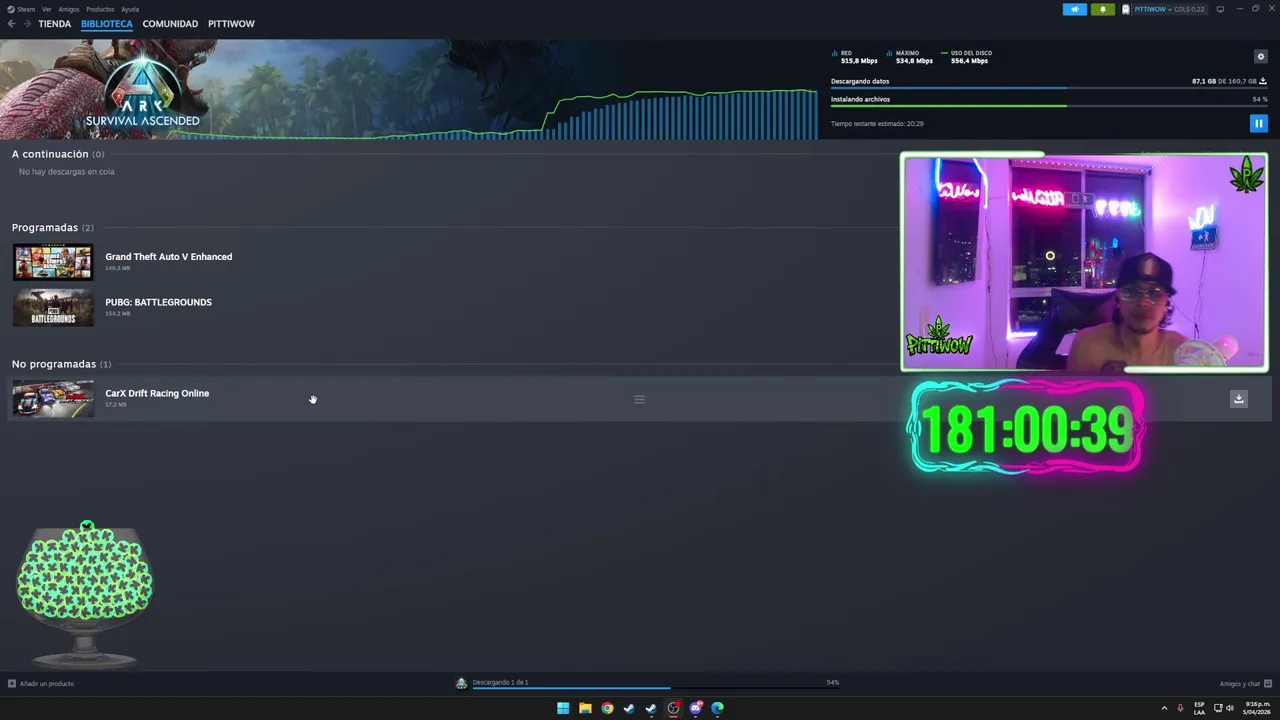Open the announcements megaphone button
Viewport: 1280px width, 720px height.
coord(1074,9)
